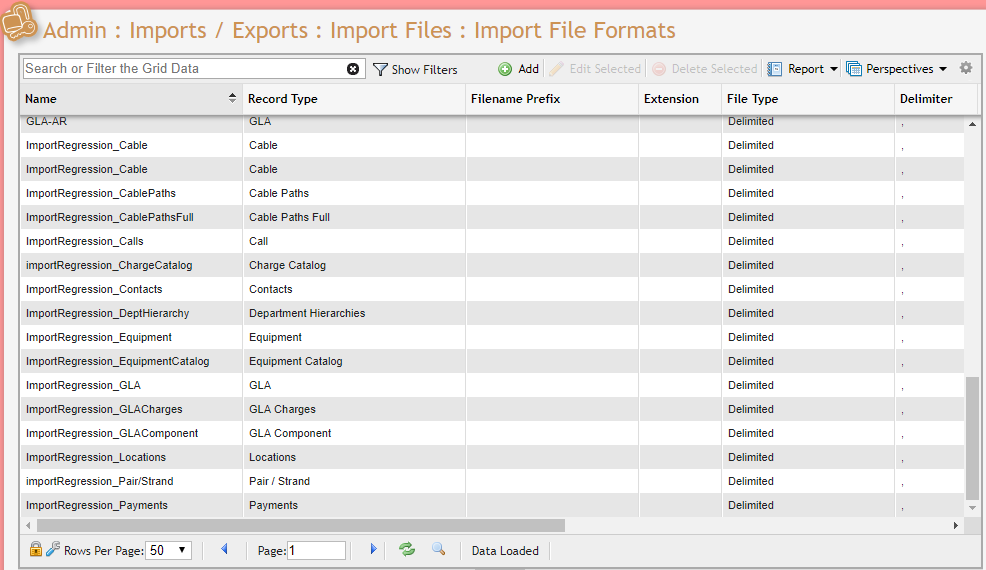Click the Add button
This screenshot has width=986, height=570.
[x=519, y=69]
